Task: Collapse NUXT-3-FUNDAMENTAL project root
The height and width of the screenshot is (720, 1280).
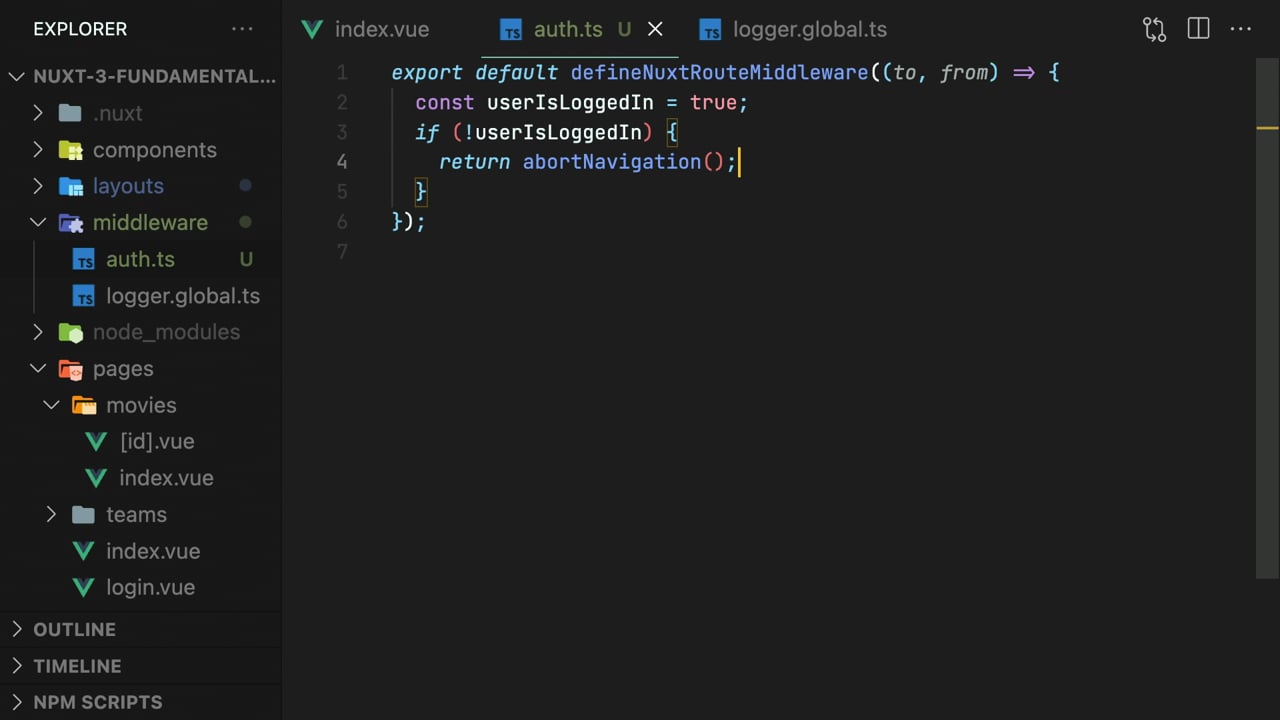Action: tap(17, 76)
